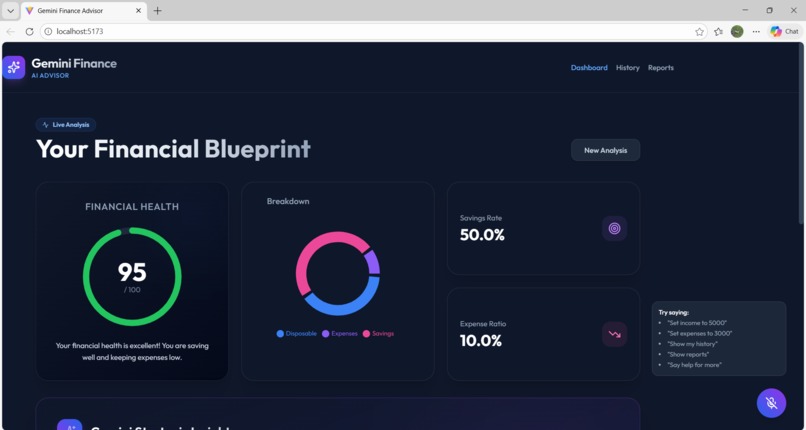Image resolution: width=806 pixels, height=430 pixels.
Task: Click the "Set income to 5000" suggestion
Action: click(x=697, y=323)
